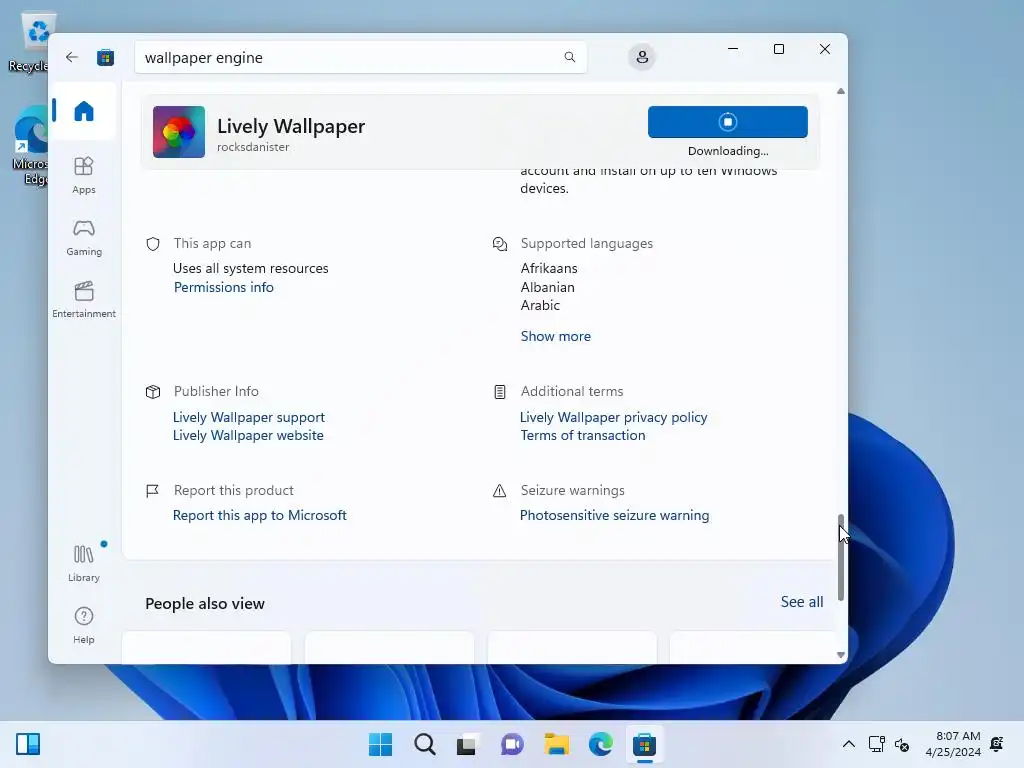See all People also view apps

(802, 601)
